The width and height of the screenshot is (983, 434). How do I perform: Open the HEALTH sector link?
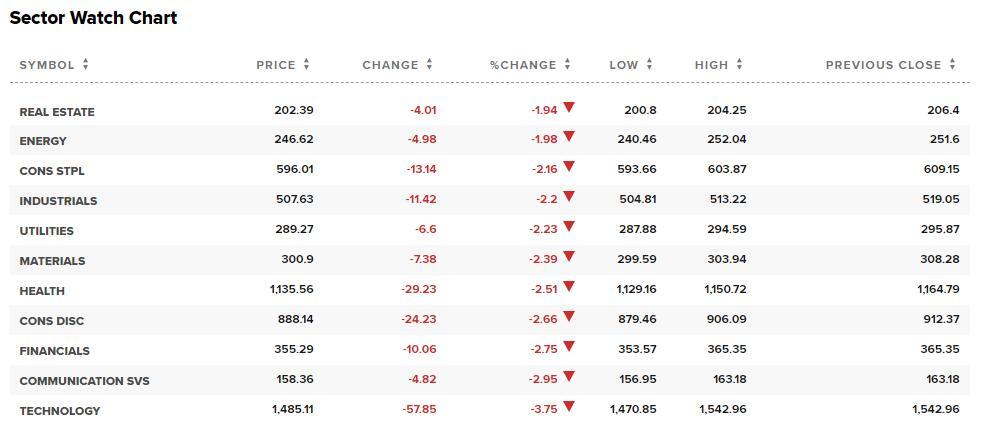click(x=42, y=291)
